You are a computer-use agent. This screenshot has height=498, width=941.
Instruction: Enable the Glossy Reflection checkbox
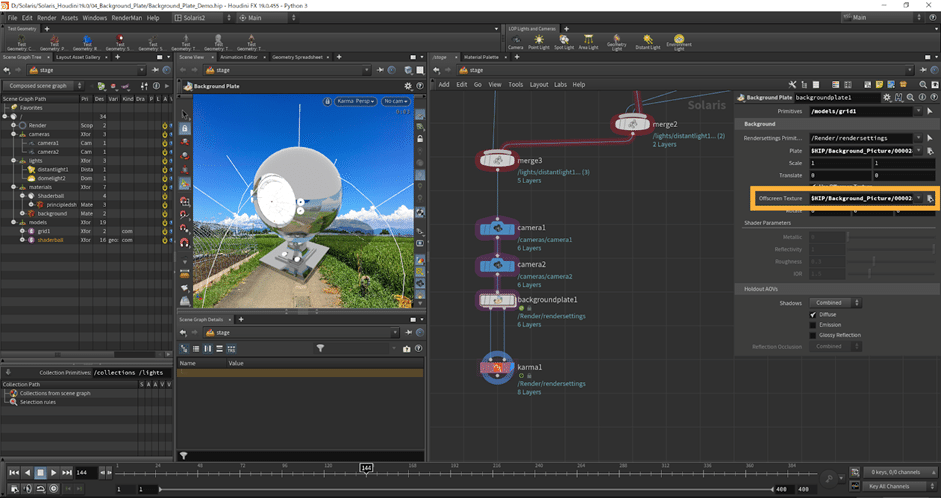click(813, 335)
